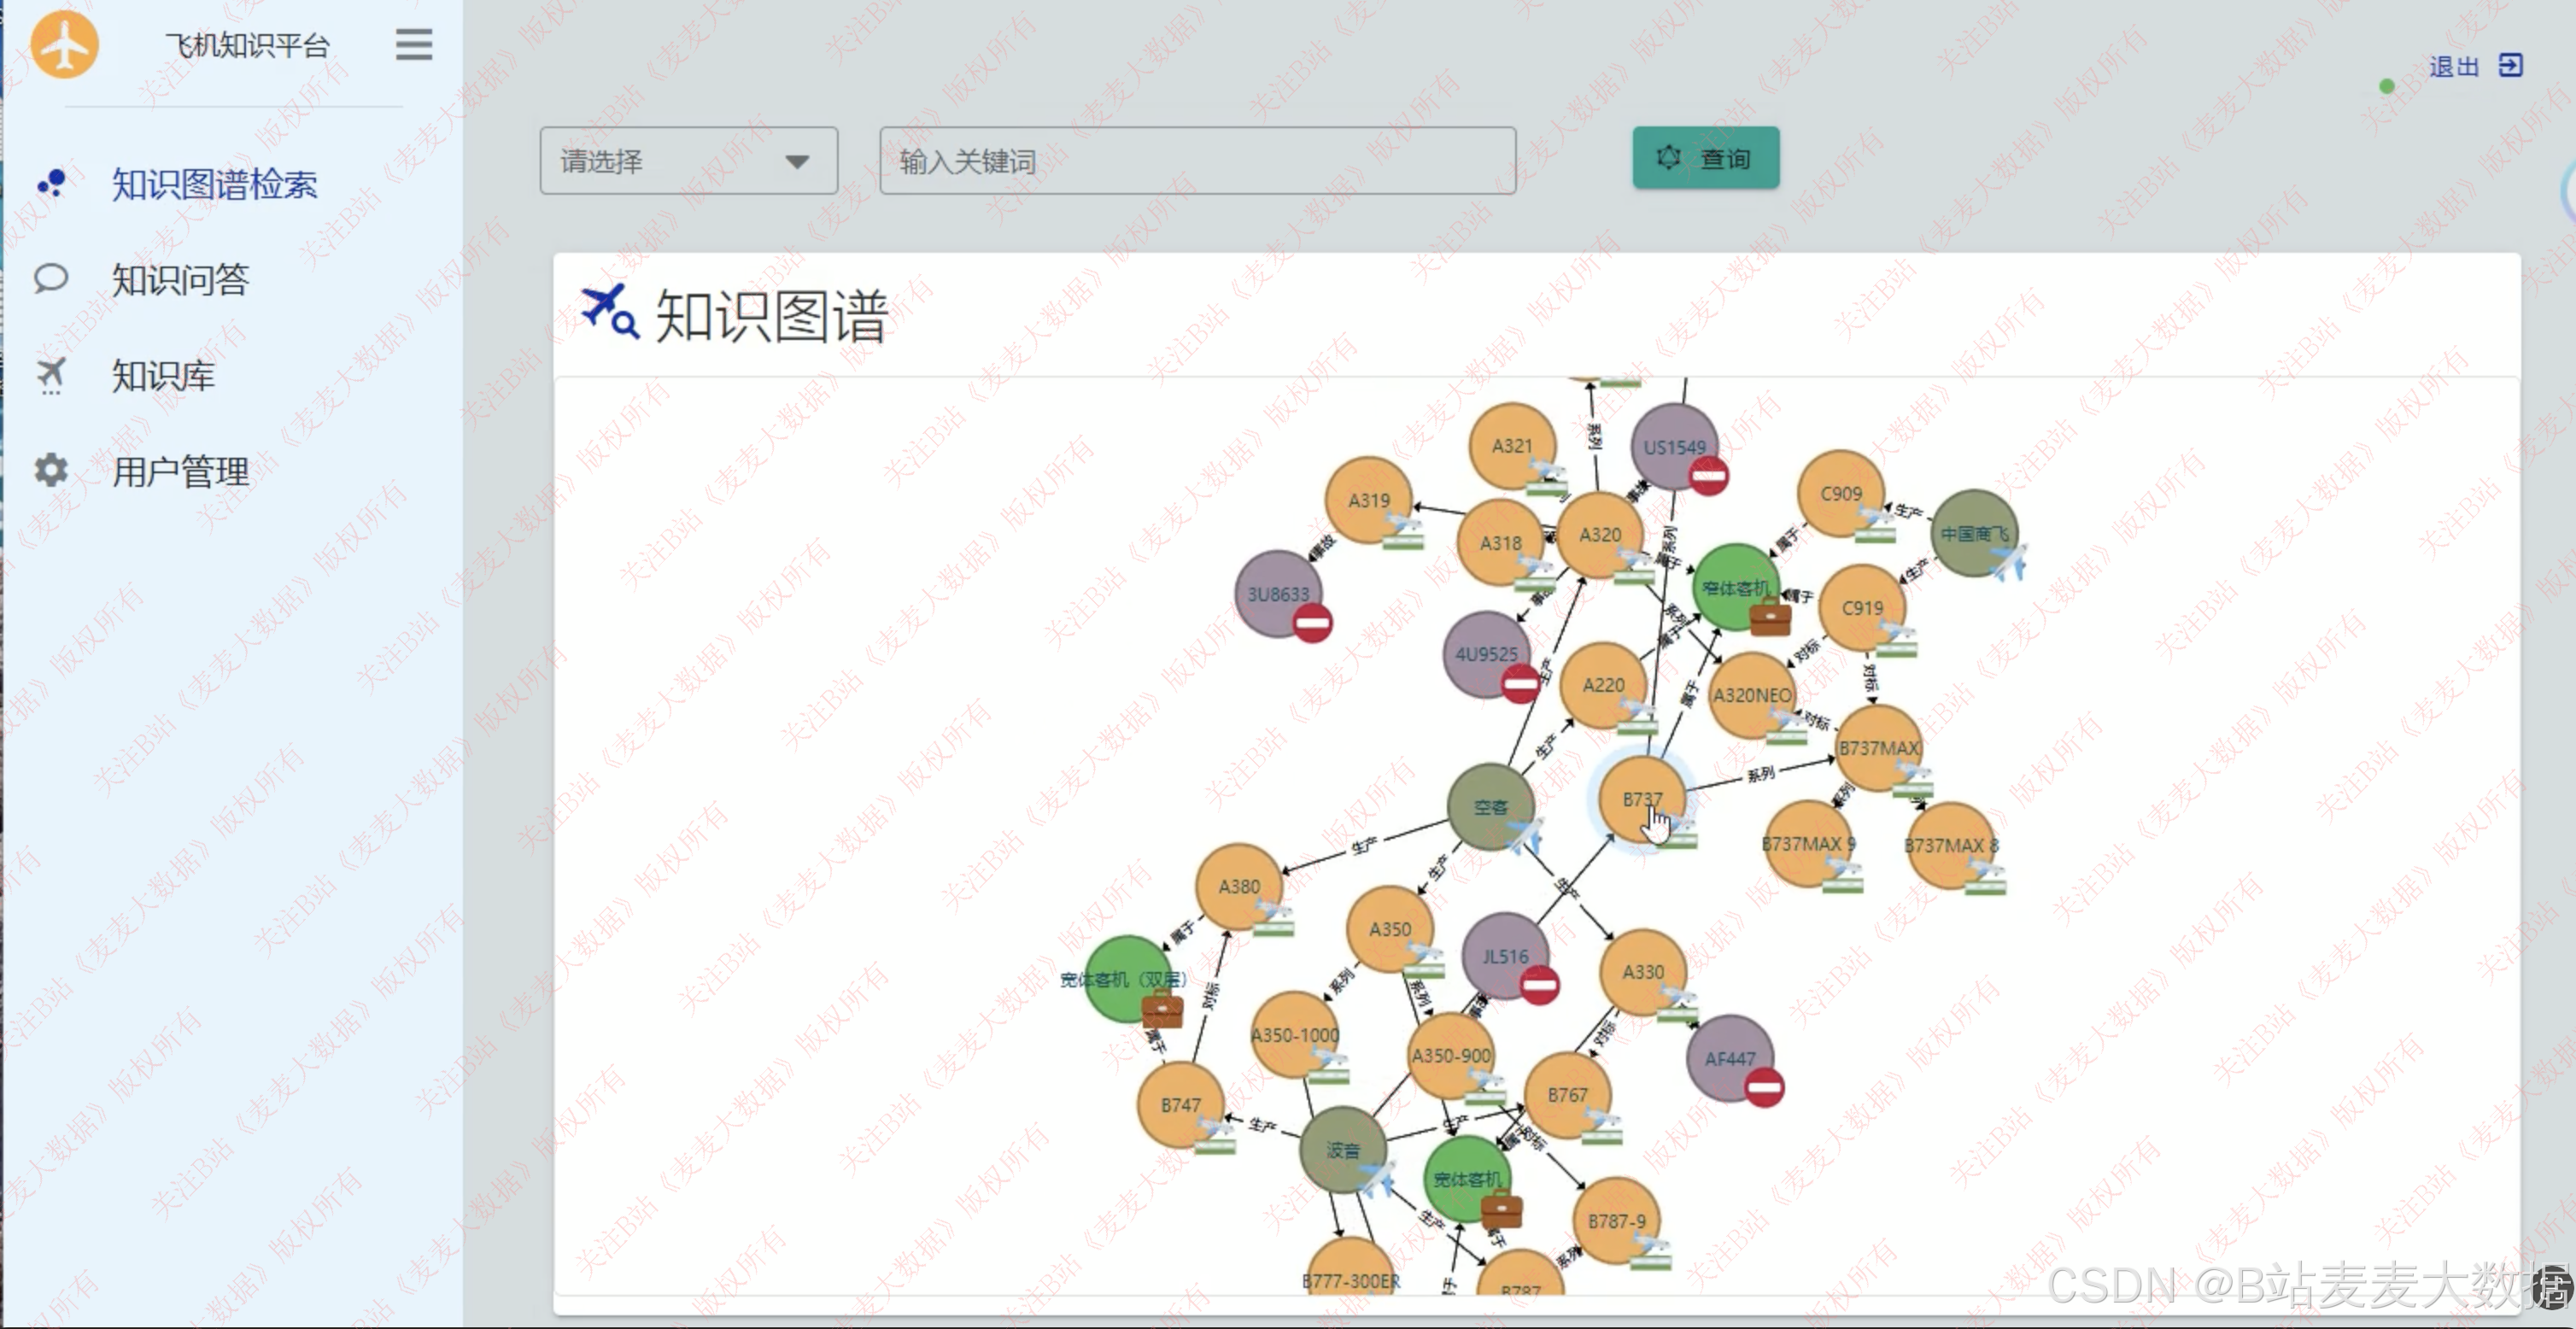Click the plane-search icon beside 知识图谱 title

(609, 311)
